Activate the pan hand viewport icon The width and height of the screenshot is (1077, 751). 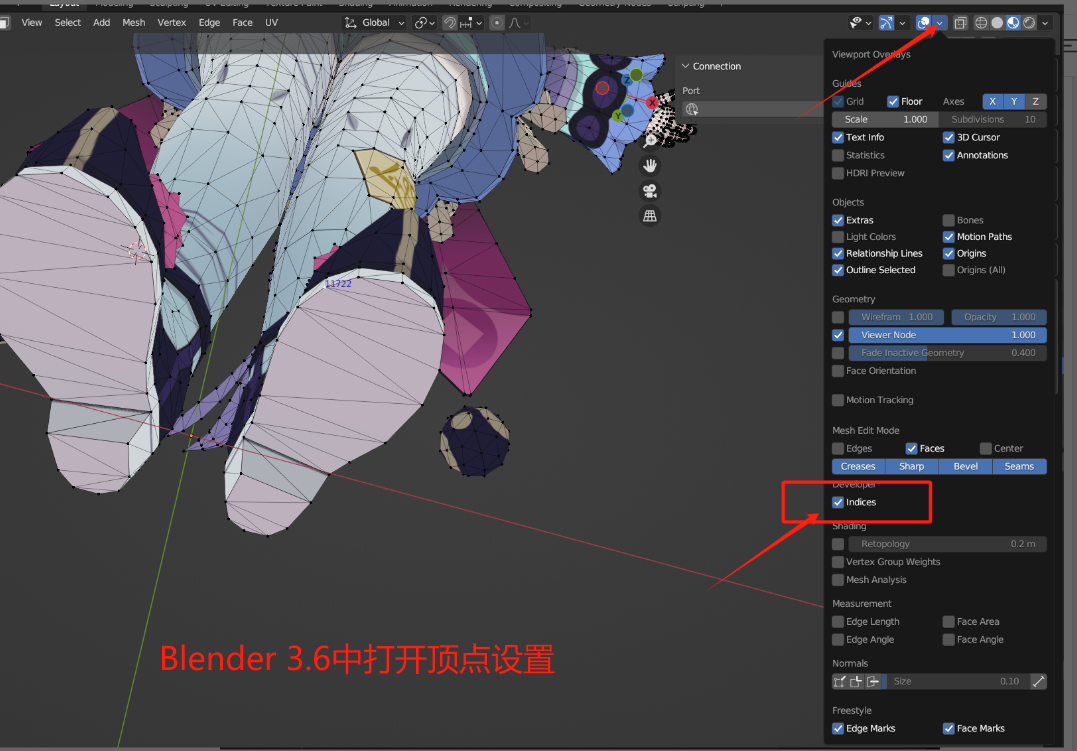[x=650, y=166]
